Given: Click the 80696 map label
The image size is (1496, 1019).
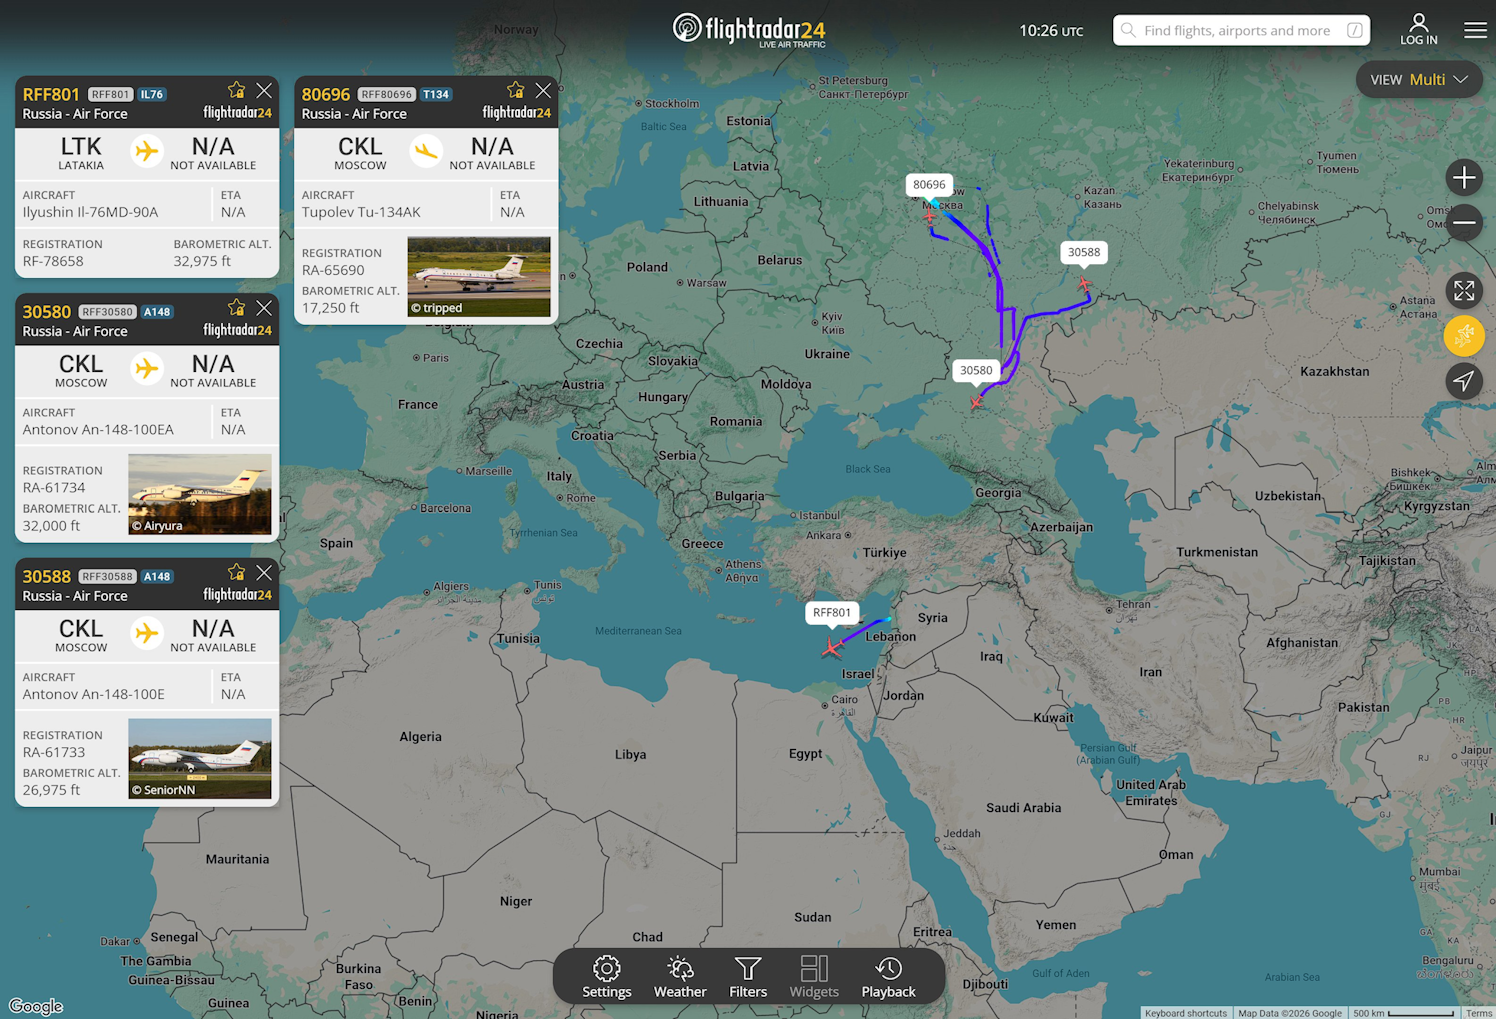Looking at the screenshot, I should click(x=929, y=185).
